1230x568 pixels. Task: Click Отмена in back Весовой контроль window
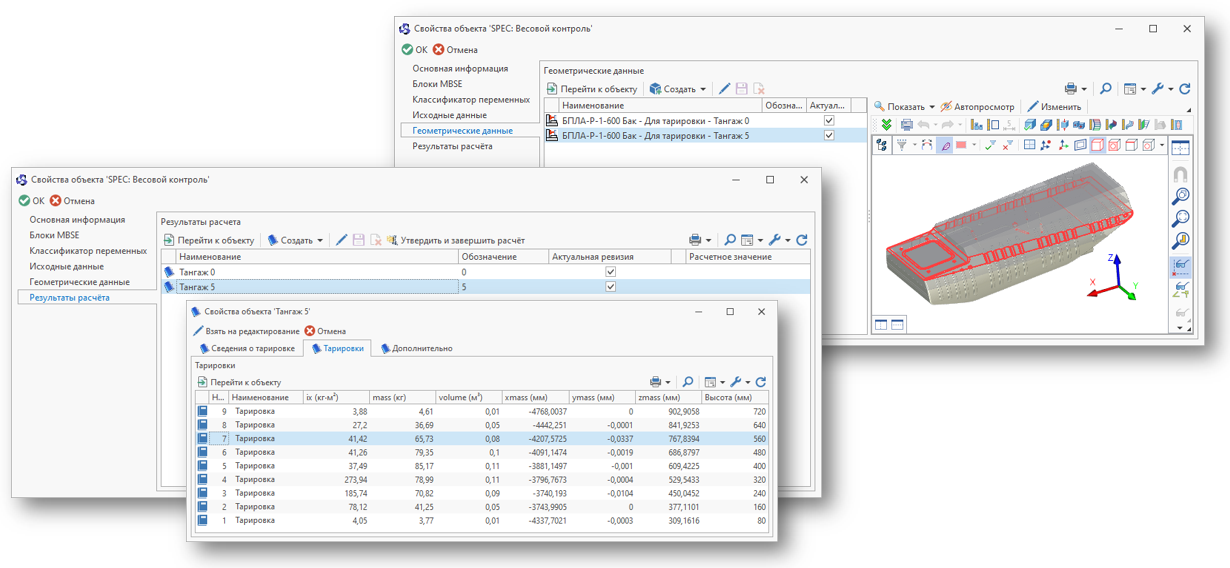coord(454,50)
